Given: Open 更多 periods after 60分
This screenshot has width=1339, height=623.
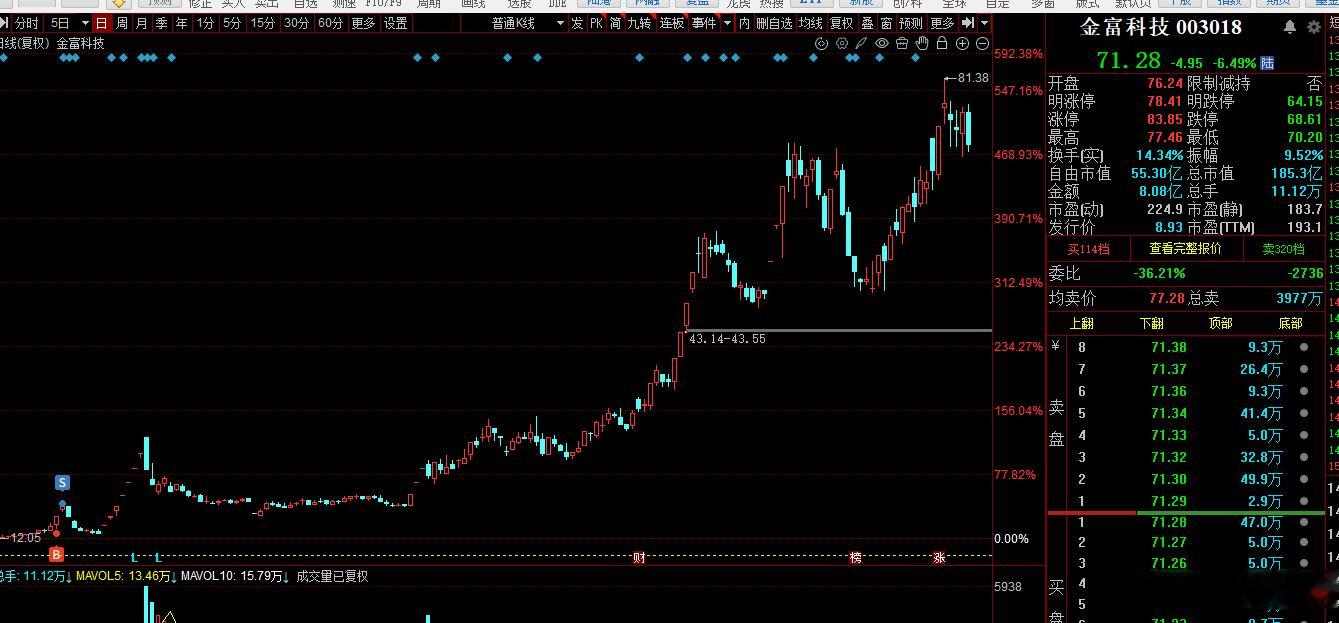Looking at the screenshot, I should point(364,23).
